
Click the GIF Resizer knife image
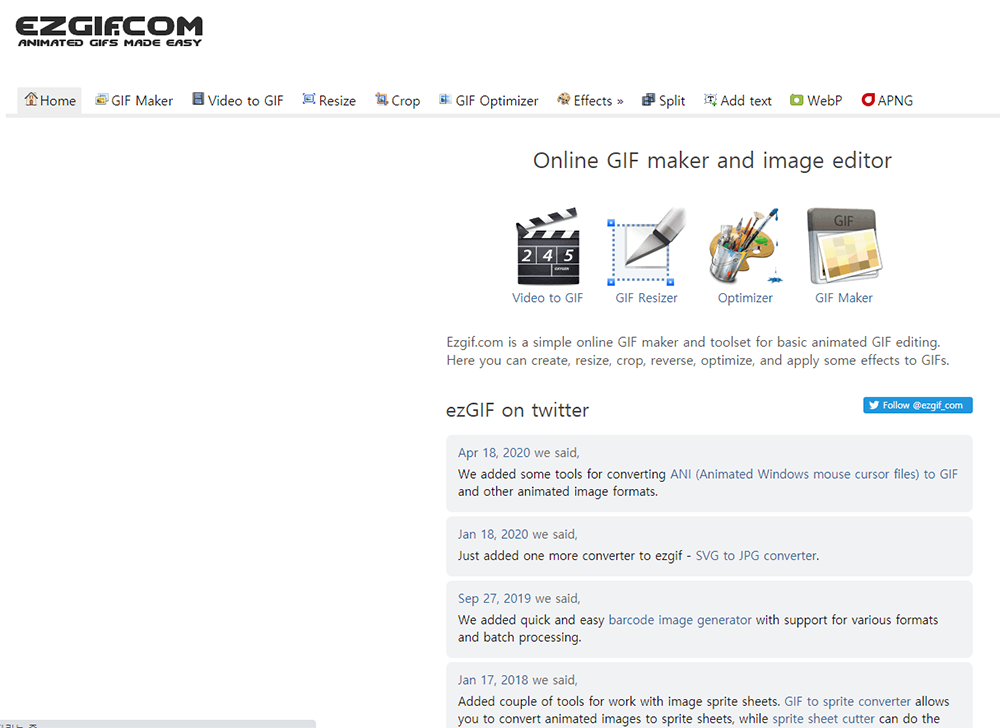[646, 246]
